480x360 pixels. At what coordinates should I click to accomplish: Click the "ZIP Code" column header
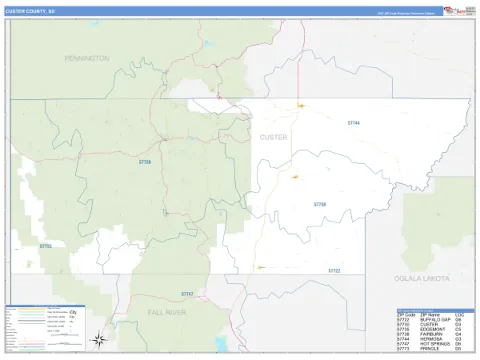click(x=406, y=315)
